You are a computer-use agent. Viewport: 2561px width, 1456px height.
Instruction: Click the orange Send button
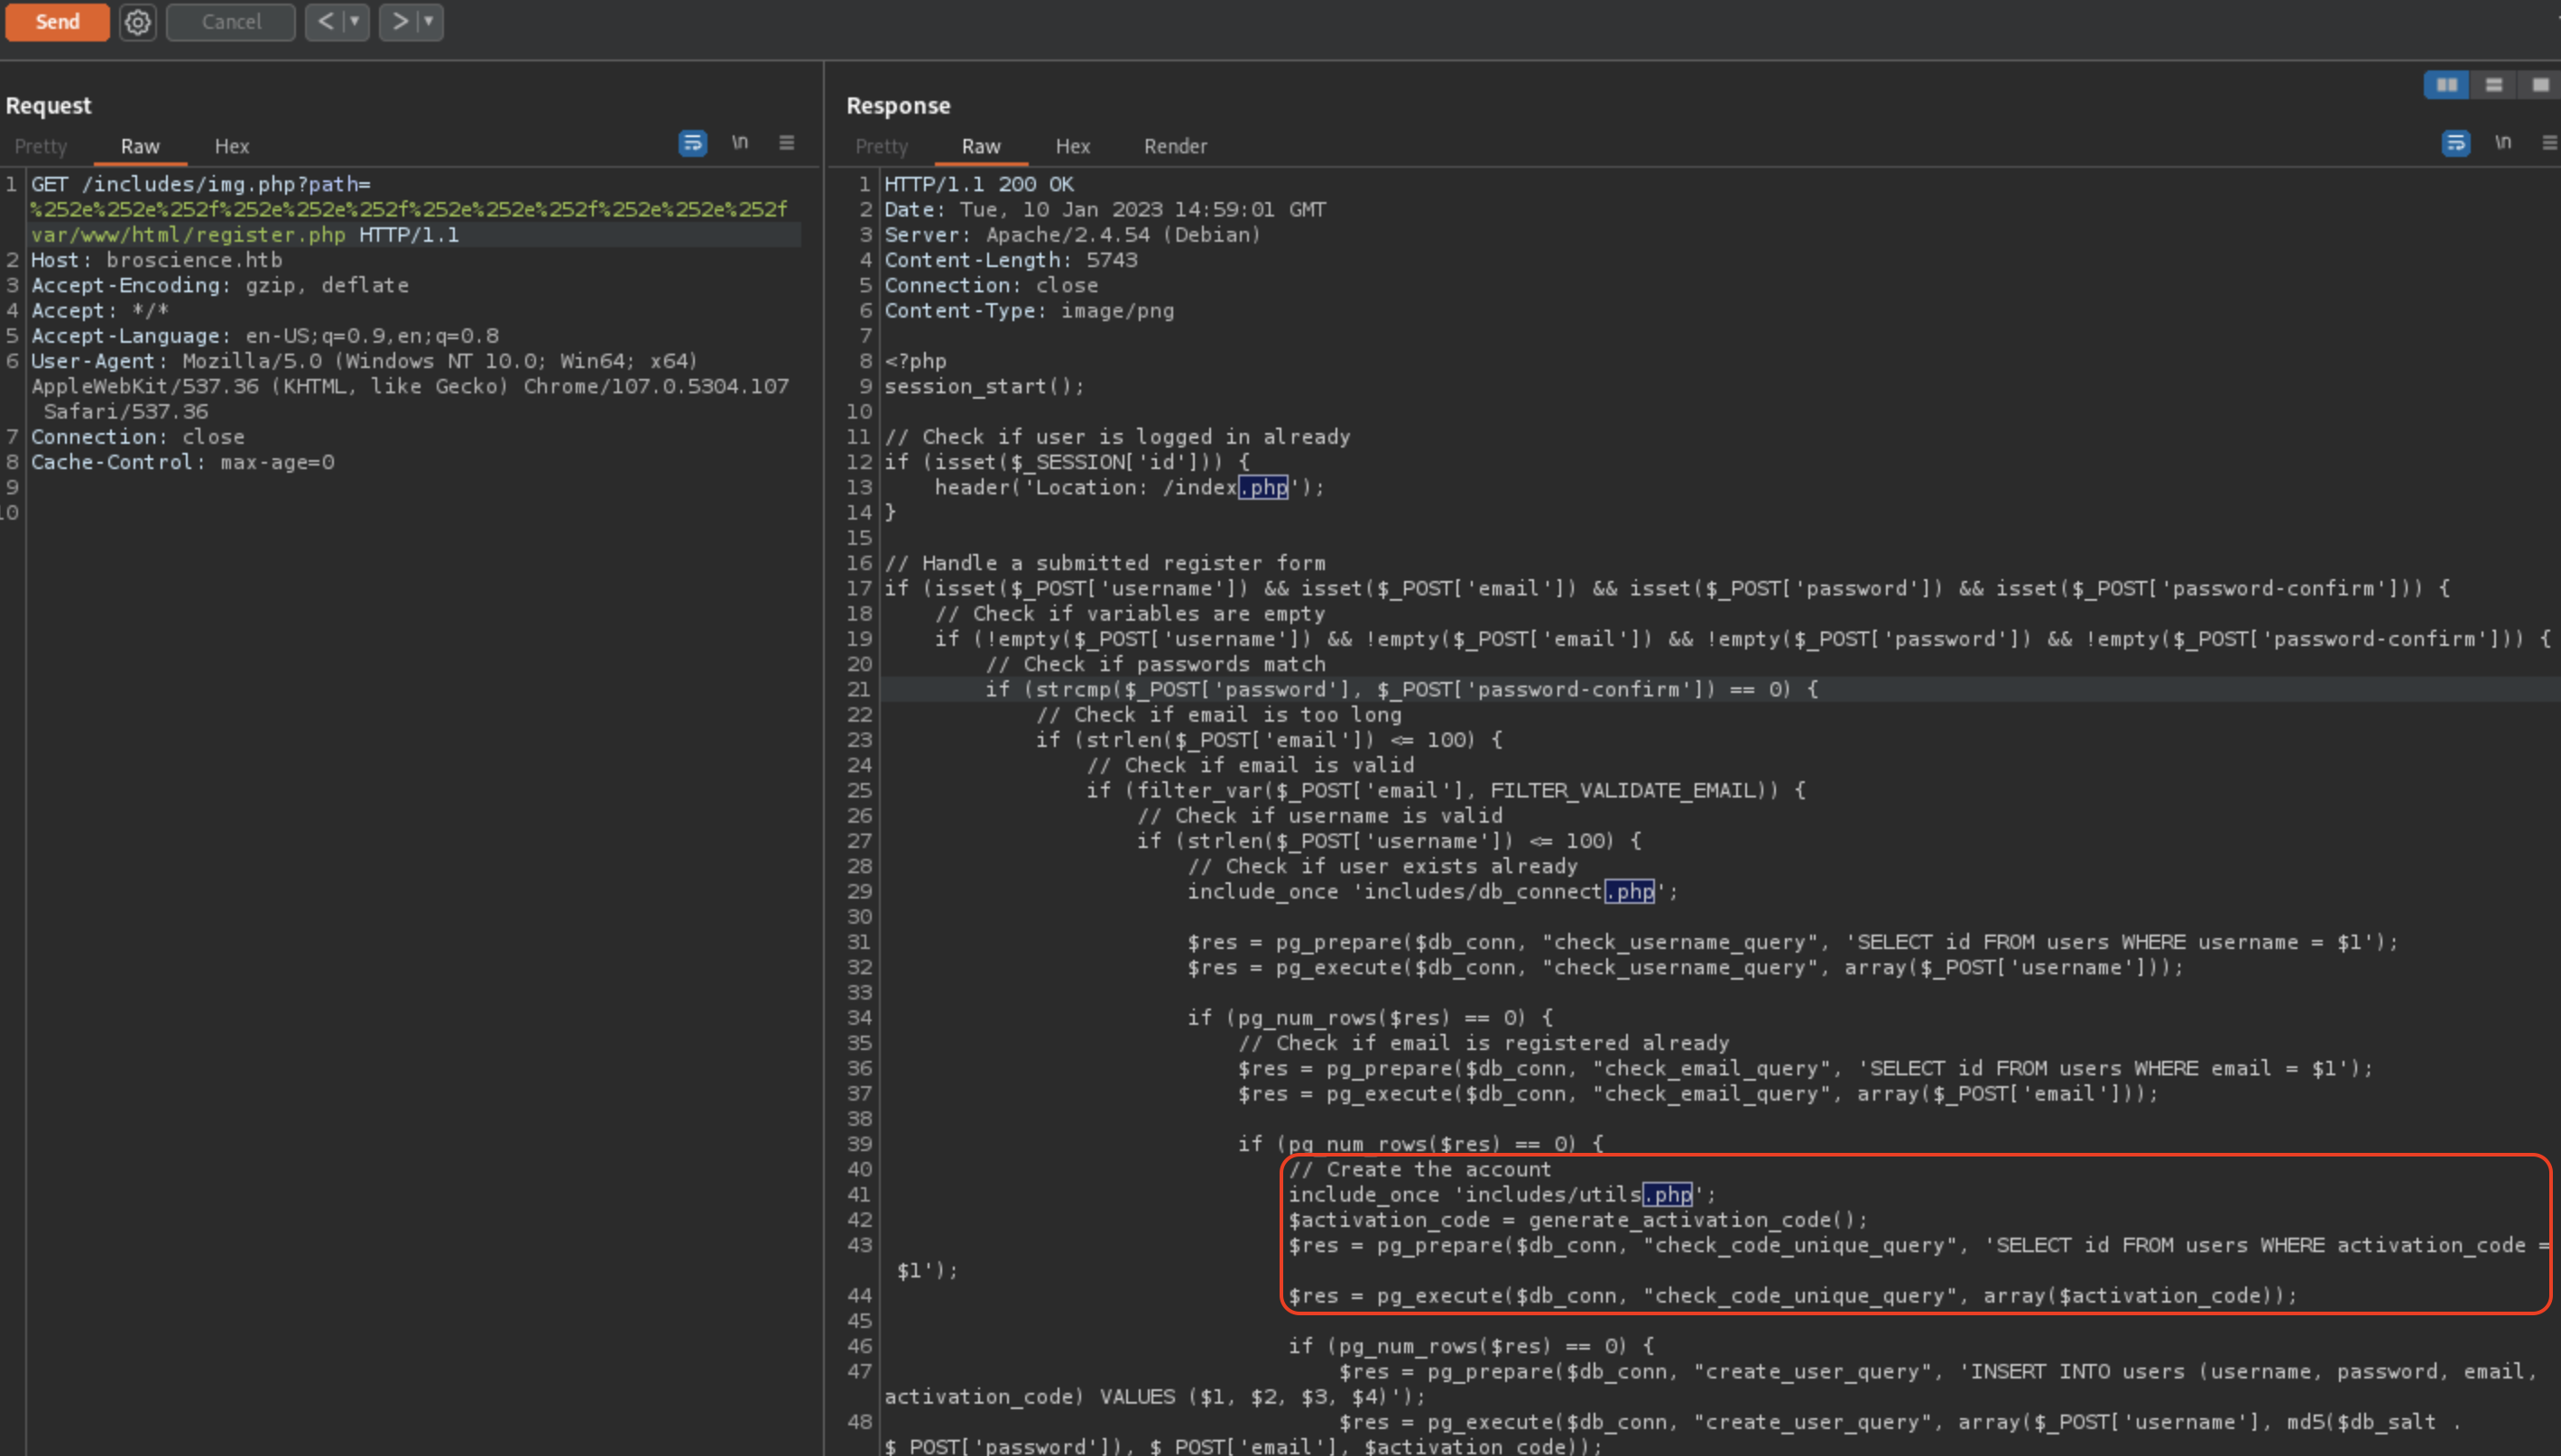[57, 22]
